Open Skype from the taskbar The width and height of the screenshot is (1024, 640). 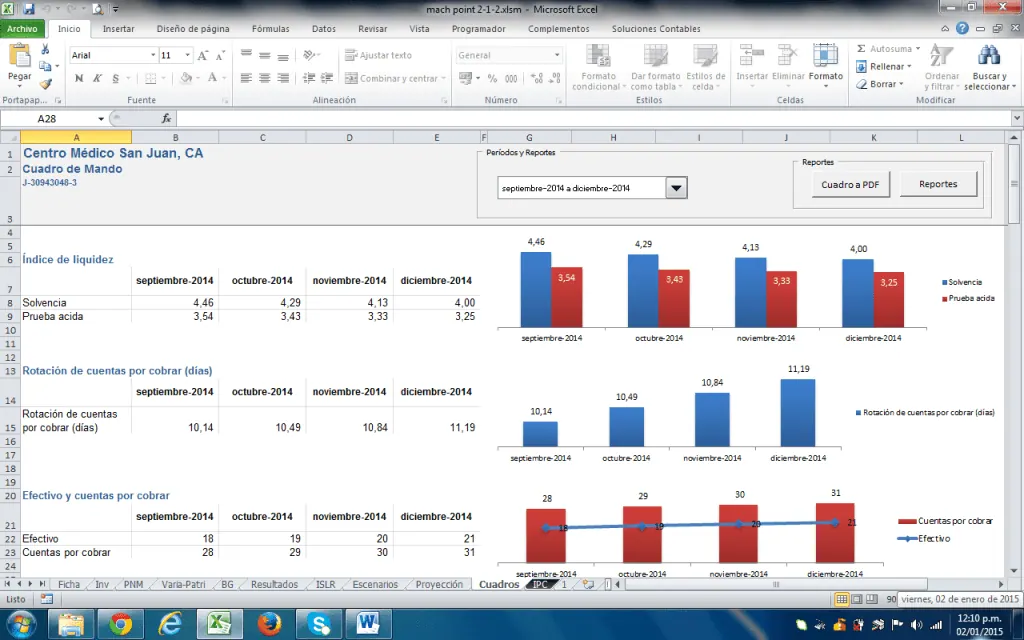click(x=319, y=625)
